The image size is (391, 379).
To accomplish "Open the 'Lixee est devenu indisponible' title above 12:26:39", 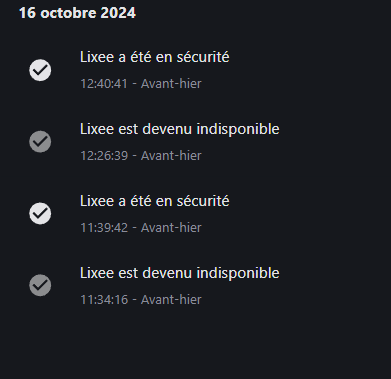I will pos(180,129).
